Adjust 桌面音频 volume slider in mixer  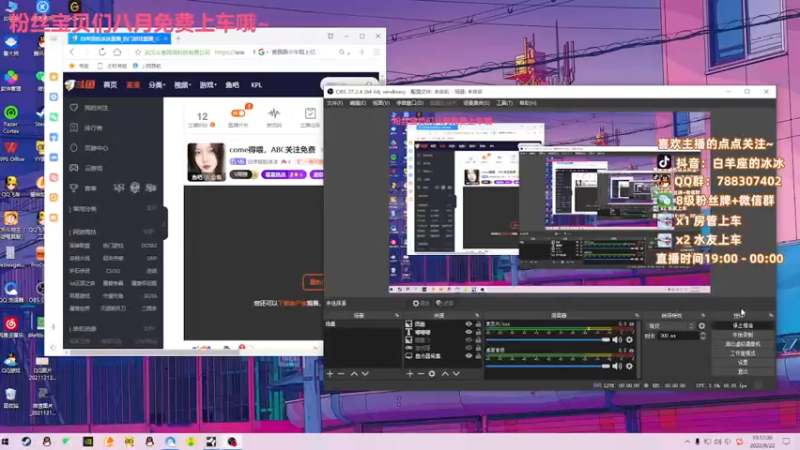click(548, 366)
